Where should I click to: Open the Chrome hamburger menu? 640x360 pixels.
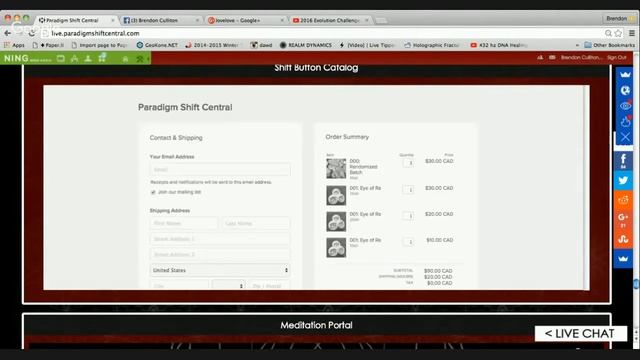[x=632, y=33]
